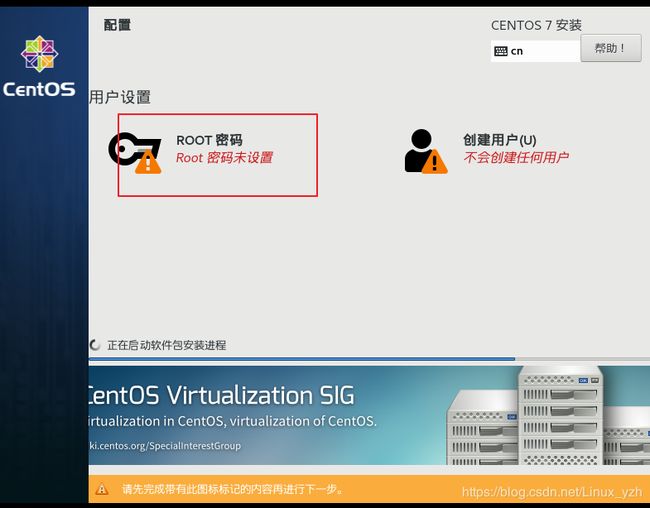
Task: Select the ROOT 密码 heading
Action: click(x=209, y=140)
